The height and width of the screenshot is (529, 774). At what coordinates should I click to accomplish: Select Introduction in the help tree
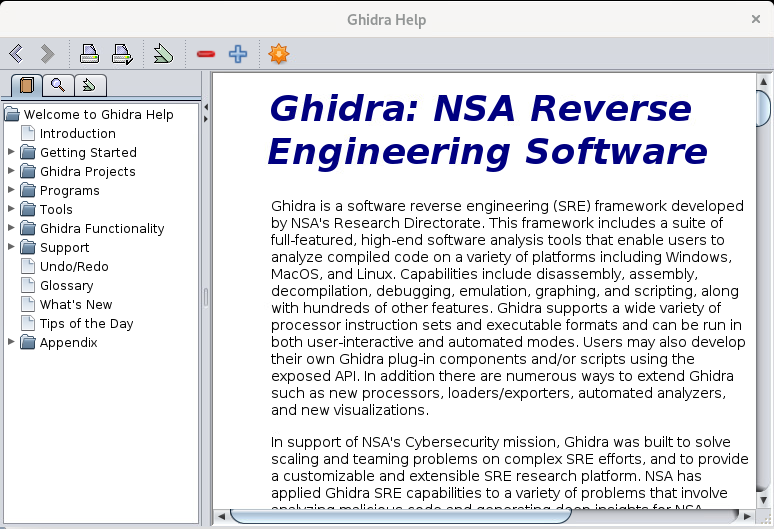77,133
